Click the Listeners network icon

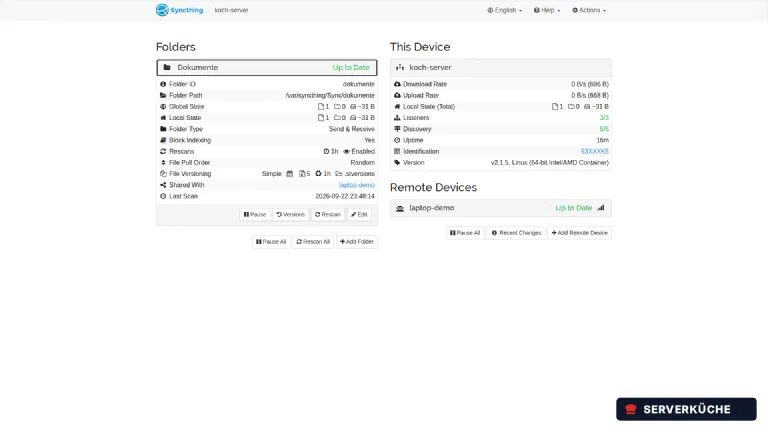click(x=397, y=118)
